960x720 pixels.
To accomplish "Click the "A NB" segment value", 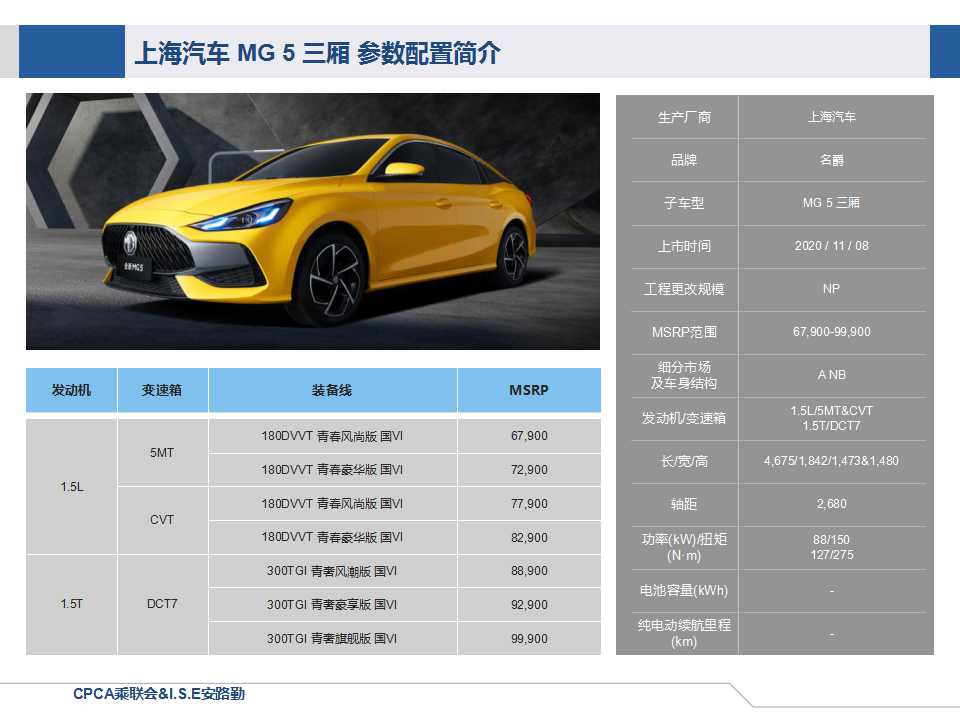I will [x=831, y=375].
